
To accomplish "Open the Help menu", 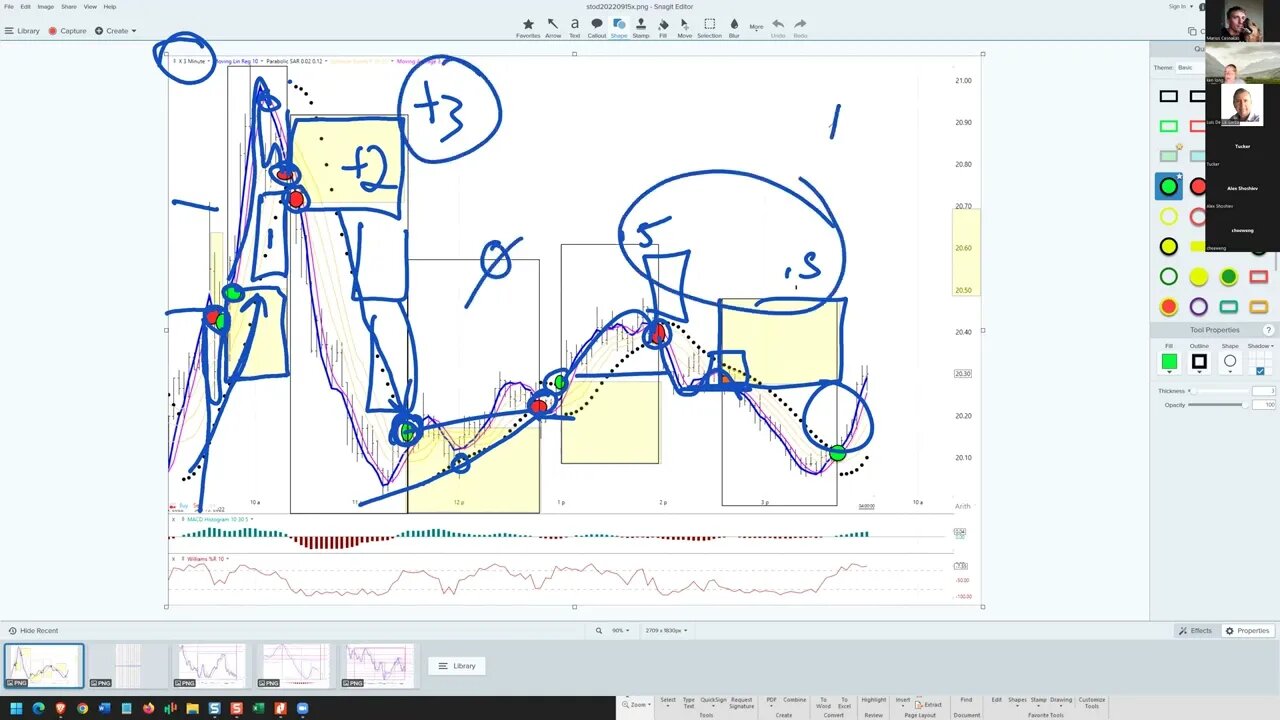I will click(x=110, y=6).
